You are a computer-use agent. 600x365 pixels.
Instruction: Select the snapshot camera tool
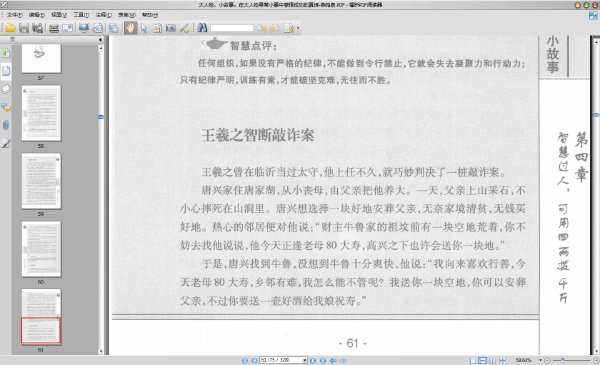pyautogui.click(x=171, y=28)
